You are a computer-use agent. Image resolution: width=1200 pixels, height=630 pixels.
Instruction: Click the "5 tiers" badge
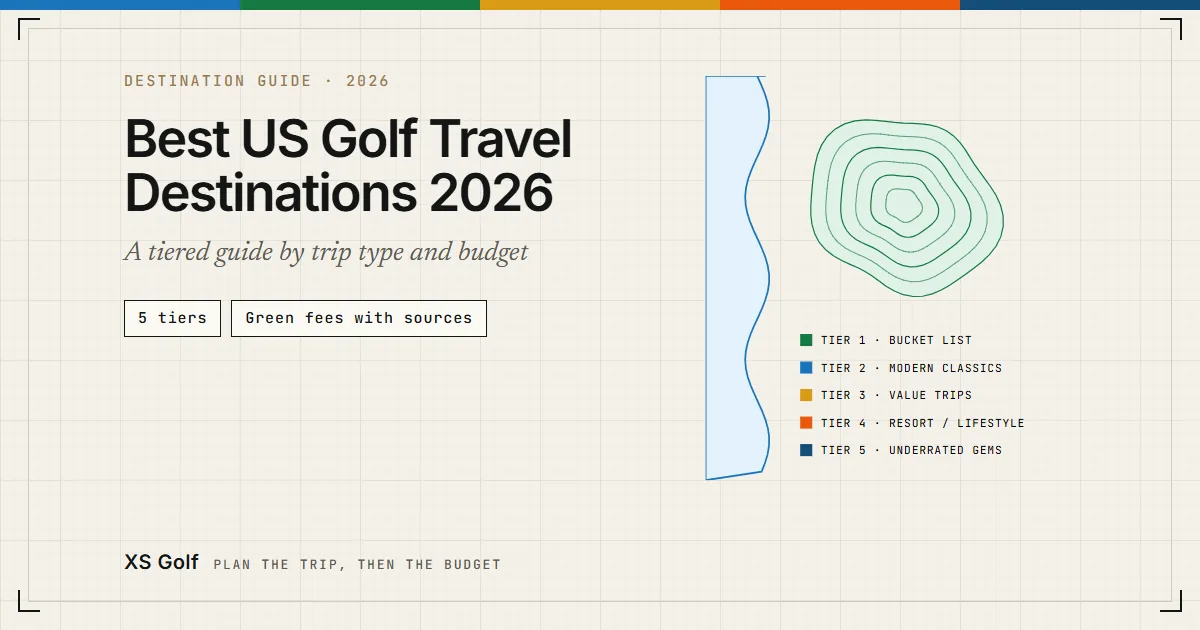pos(172,318)
